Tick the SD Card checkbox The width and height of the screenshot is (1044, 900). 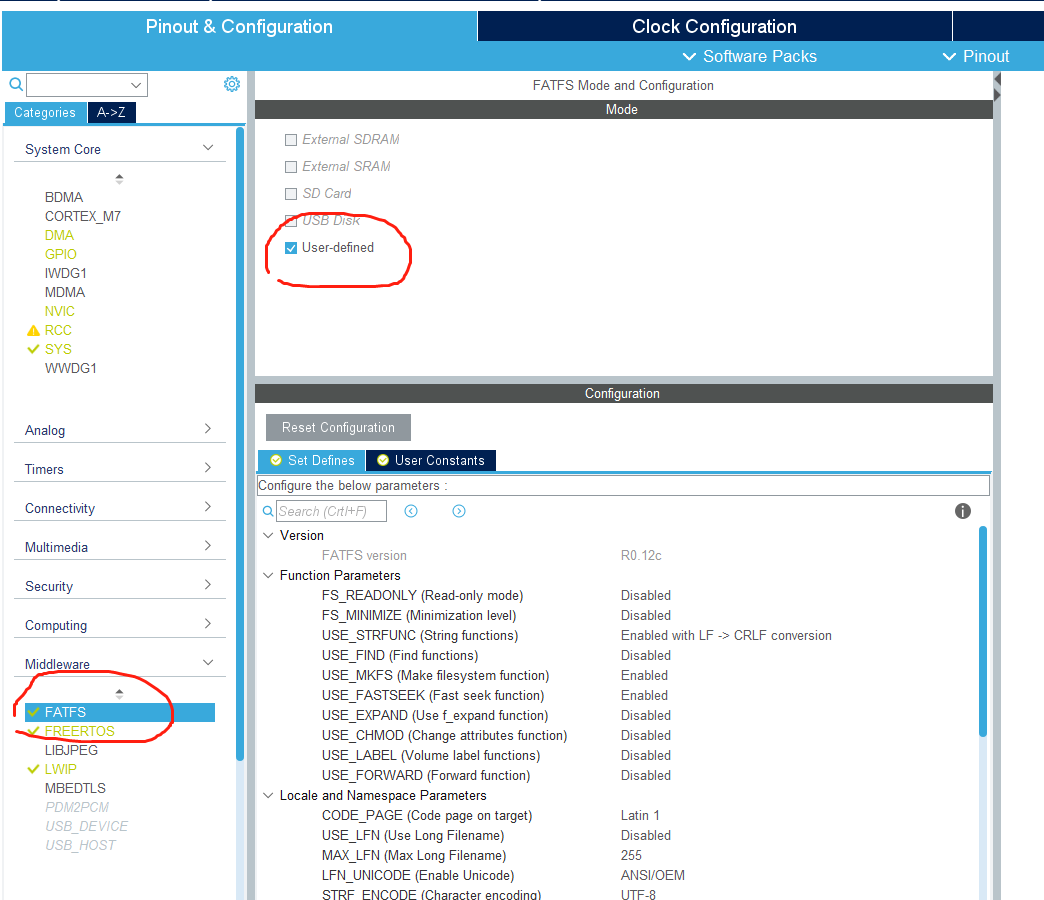[x=291, y=194]
